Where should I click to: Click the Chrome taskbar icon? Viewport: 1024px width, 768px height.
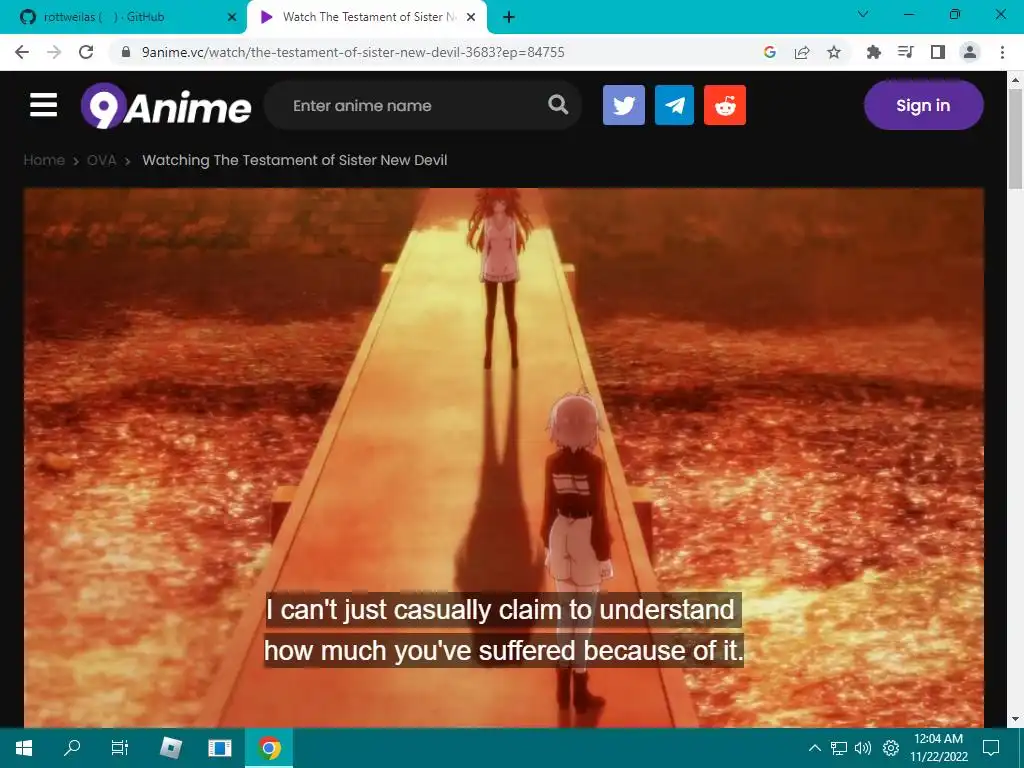tap(269, 748)
